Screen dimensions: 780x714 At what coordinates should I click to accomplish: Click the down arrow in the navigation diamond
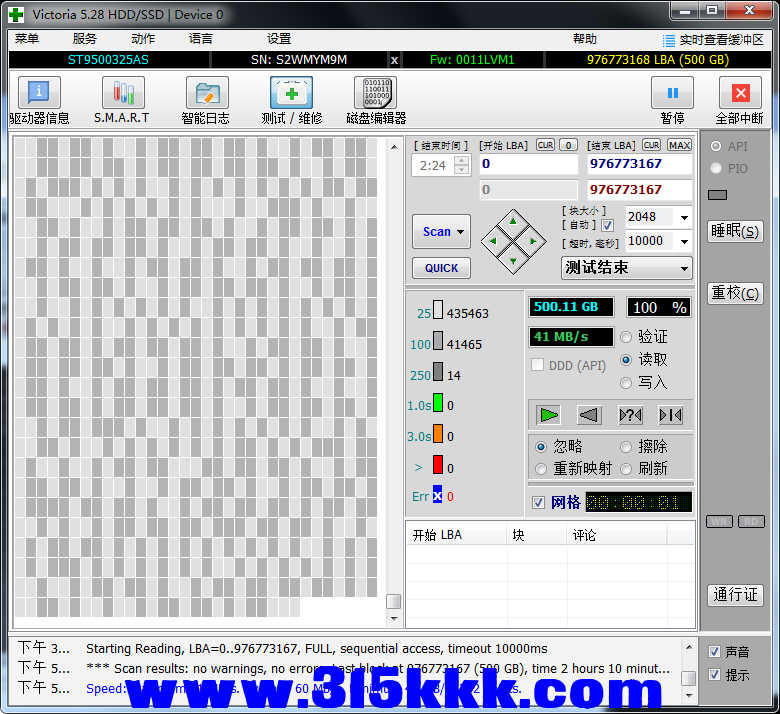pos(513,261)
